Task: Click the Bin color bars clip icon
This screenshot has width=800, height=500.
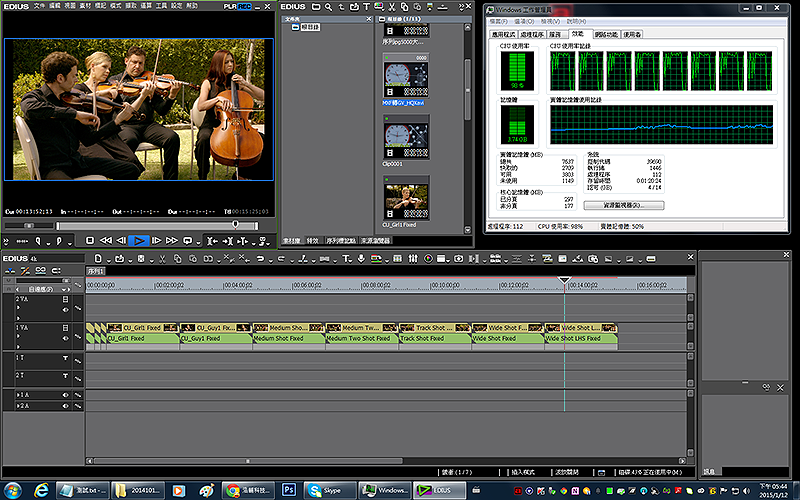Action: coord(379,7)
